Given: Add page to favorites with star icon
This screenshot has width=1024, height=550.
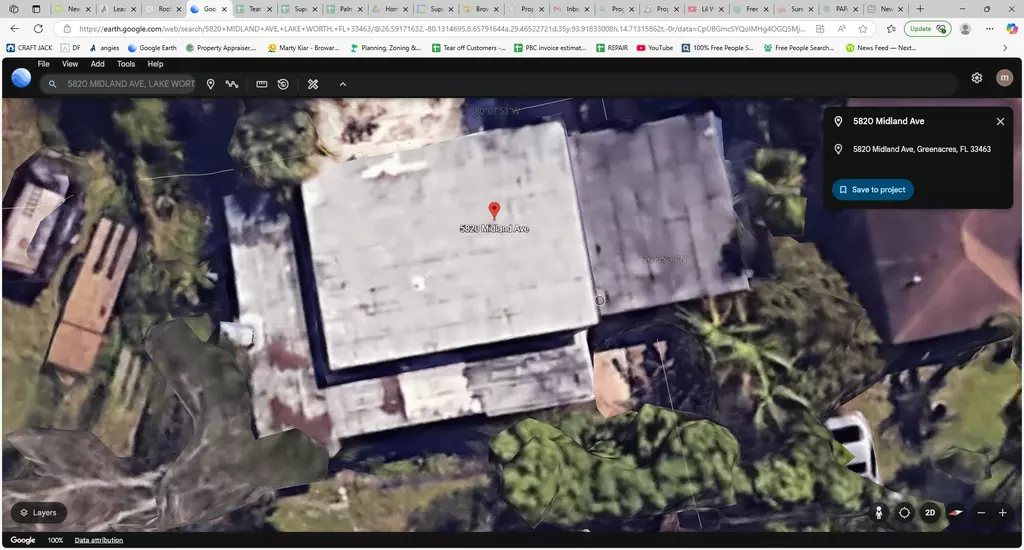Looking at the screenshot, I should click(863, 29).
